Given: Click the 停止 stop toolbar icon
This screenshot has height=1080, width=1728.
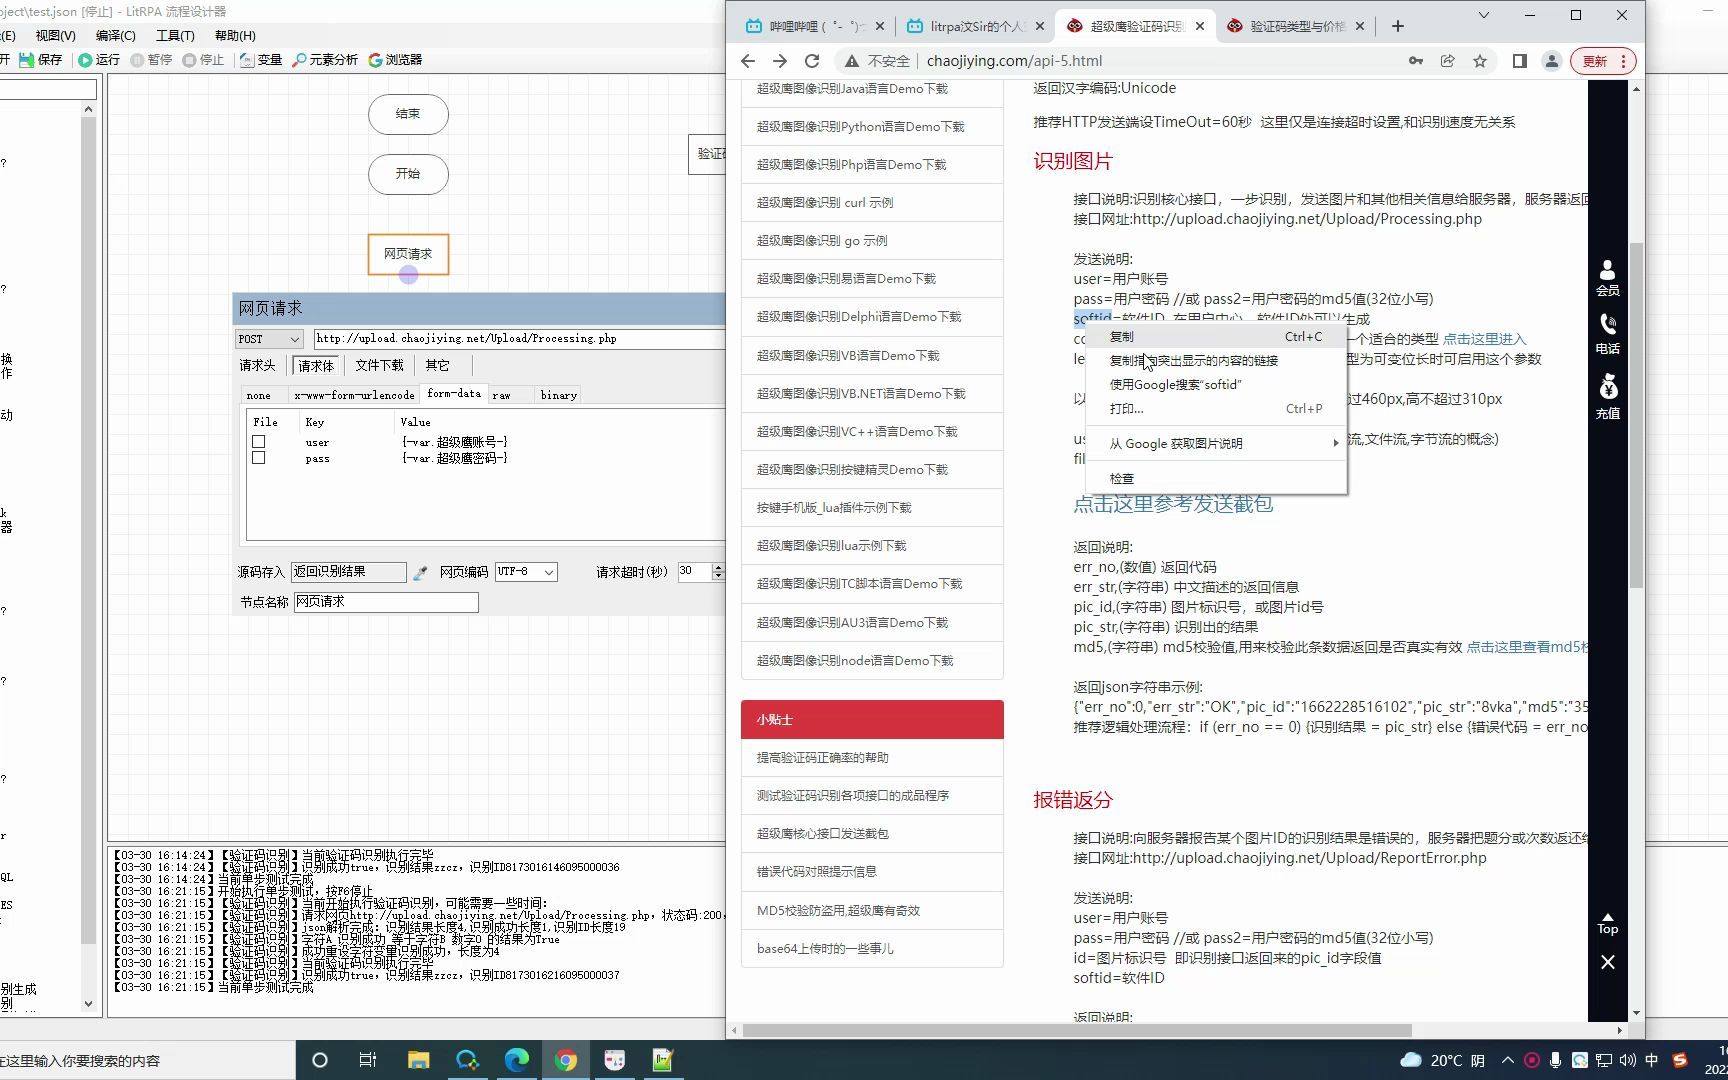Looking at the screenshot, I should (204, 60).
